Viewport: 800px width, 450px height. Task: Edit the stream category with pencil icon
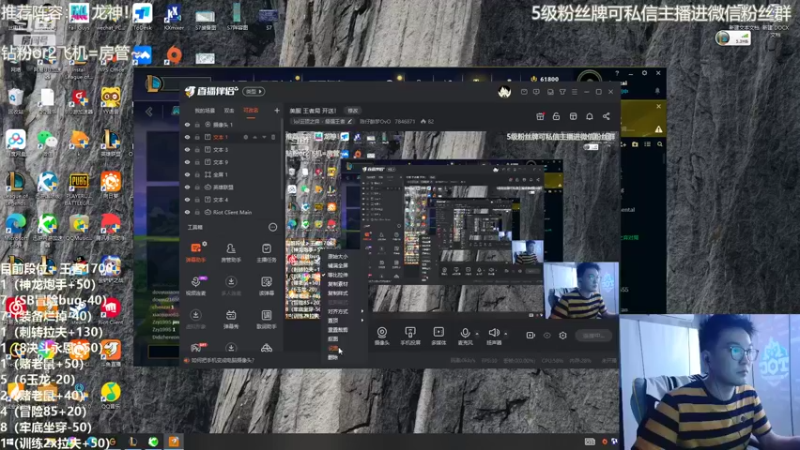[x=350, y=121]
